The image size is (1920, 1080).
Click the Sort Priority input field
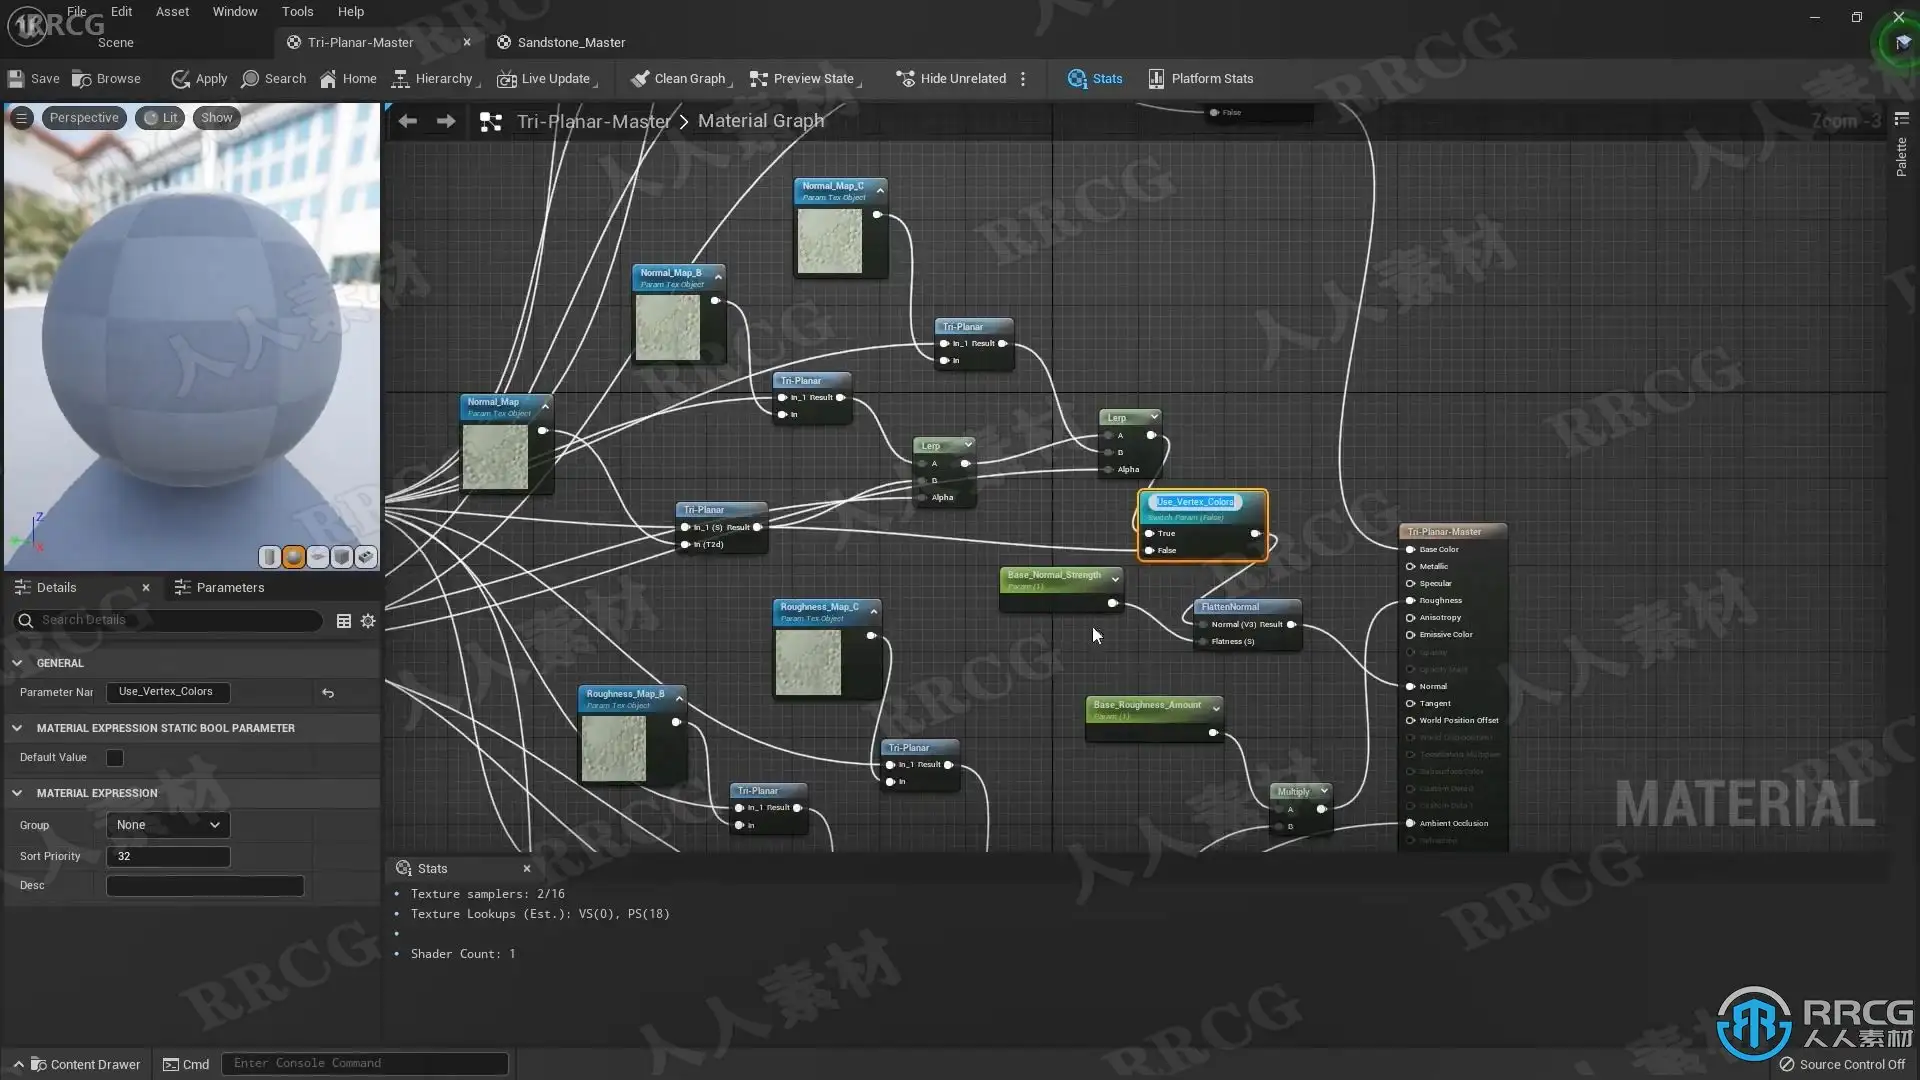[168, 857]
